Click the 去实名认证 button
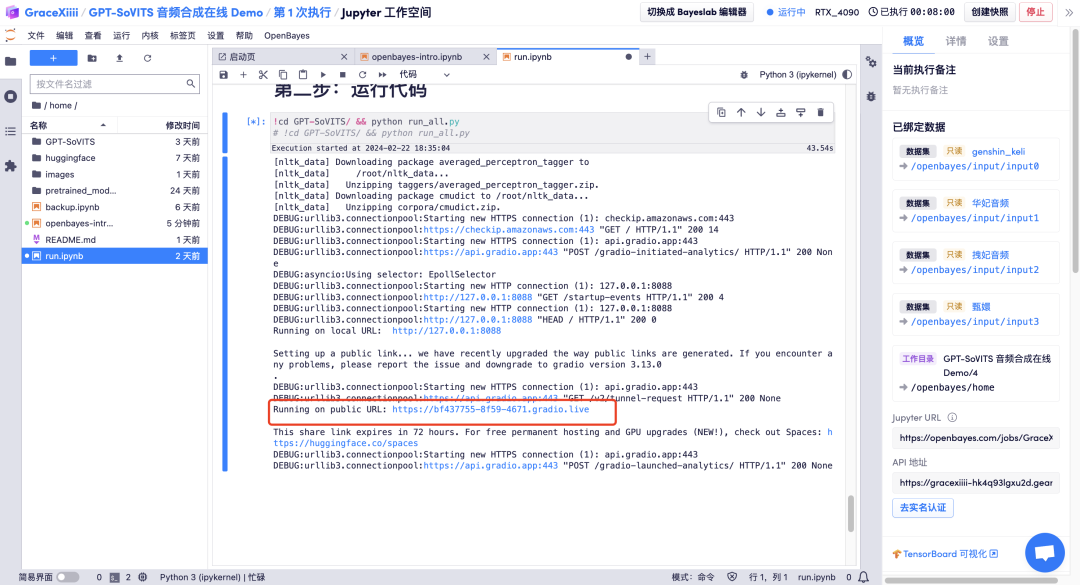 [923, 508]
